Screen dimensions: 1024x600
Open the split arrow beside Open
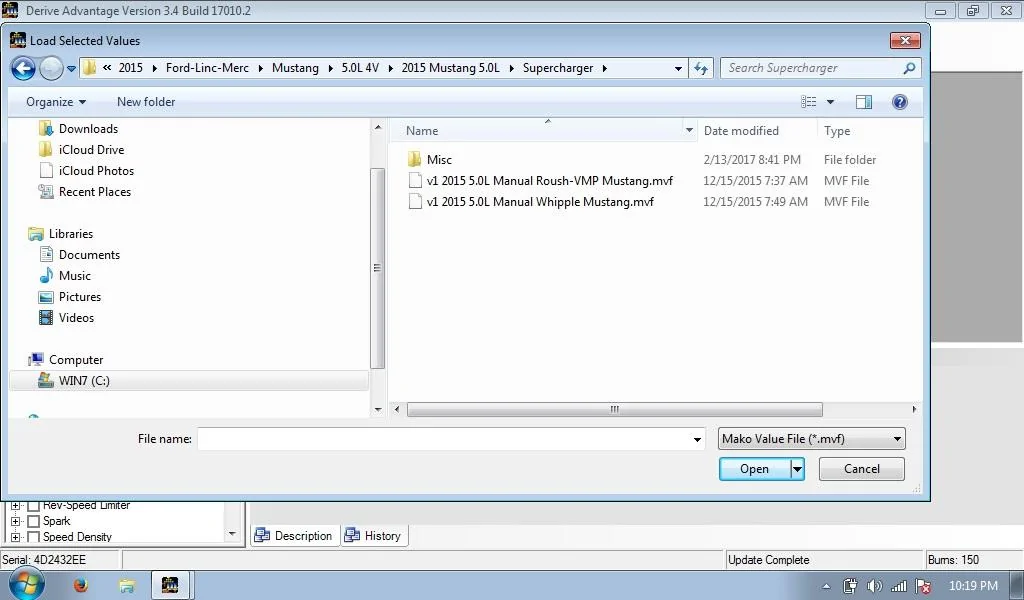(x=797, y=469)
